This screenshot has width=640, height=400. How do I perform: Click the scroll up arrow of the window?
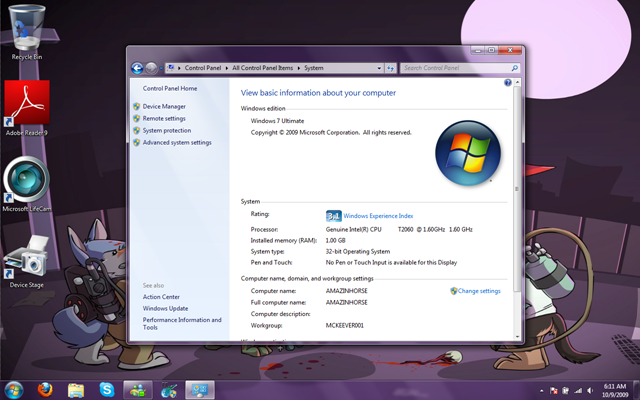click(x=517, y=82)
